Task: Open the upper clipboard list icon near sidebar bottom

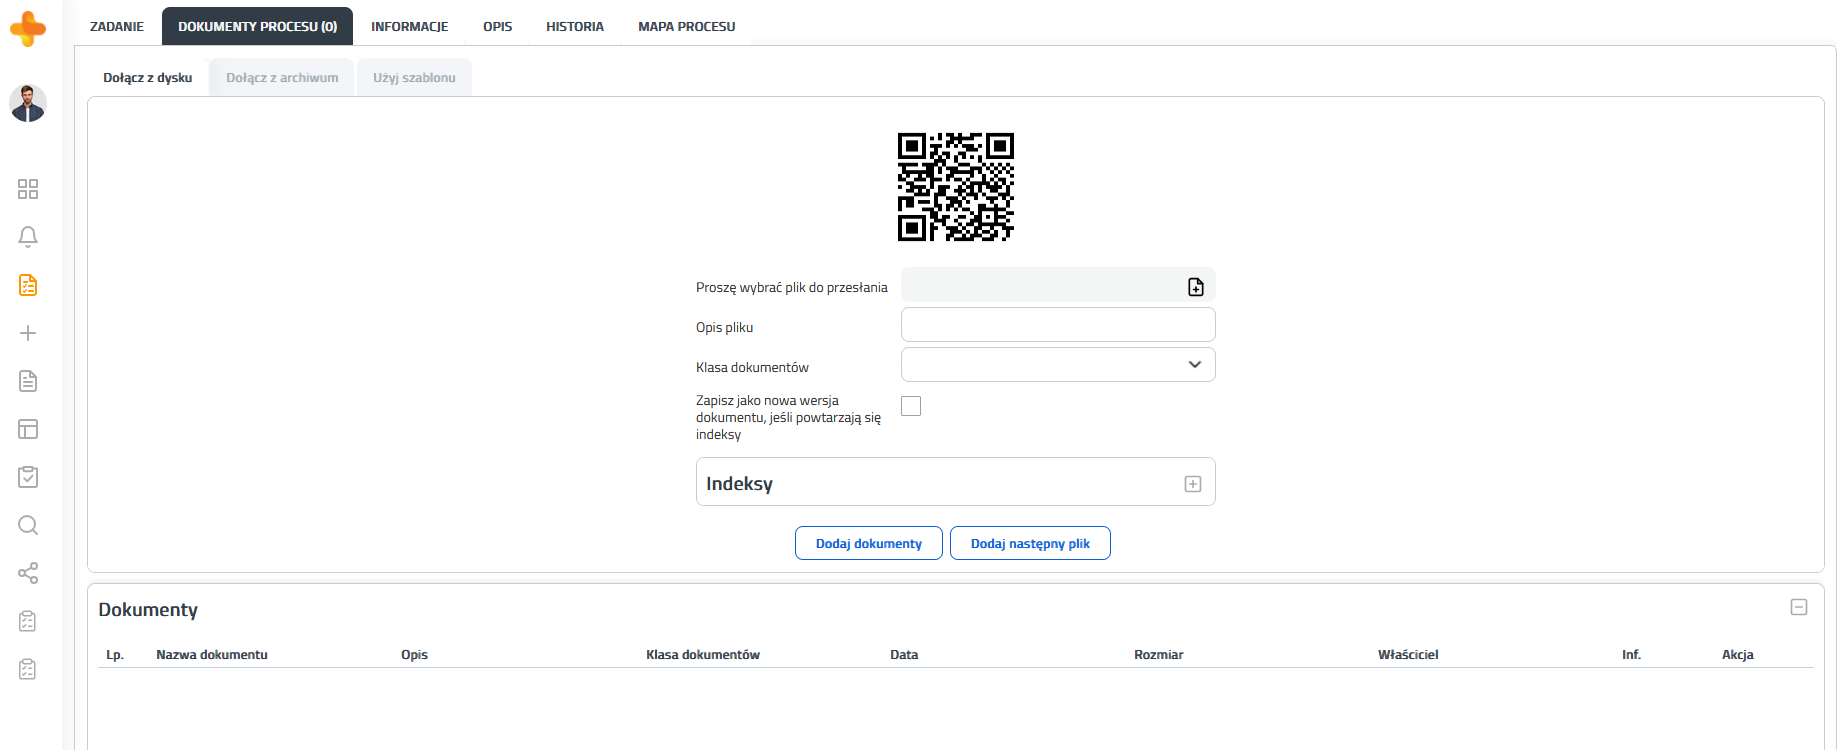Action: [28, 621]
